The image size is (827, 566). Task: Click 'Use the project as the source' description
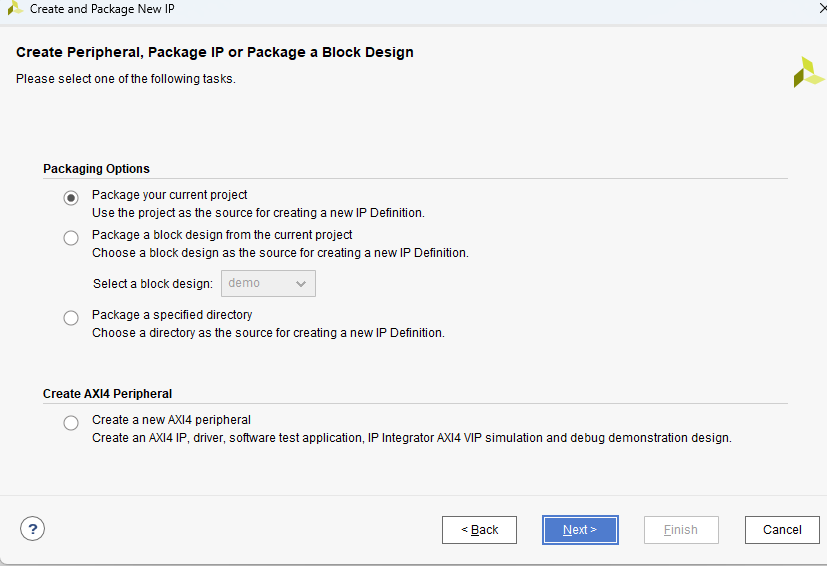pyautogui.click(x=258, y=213)
